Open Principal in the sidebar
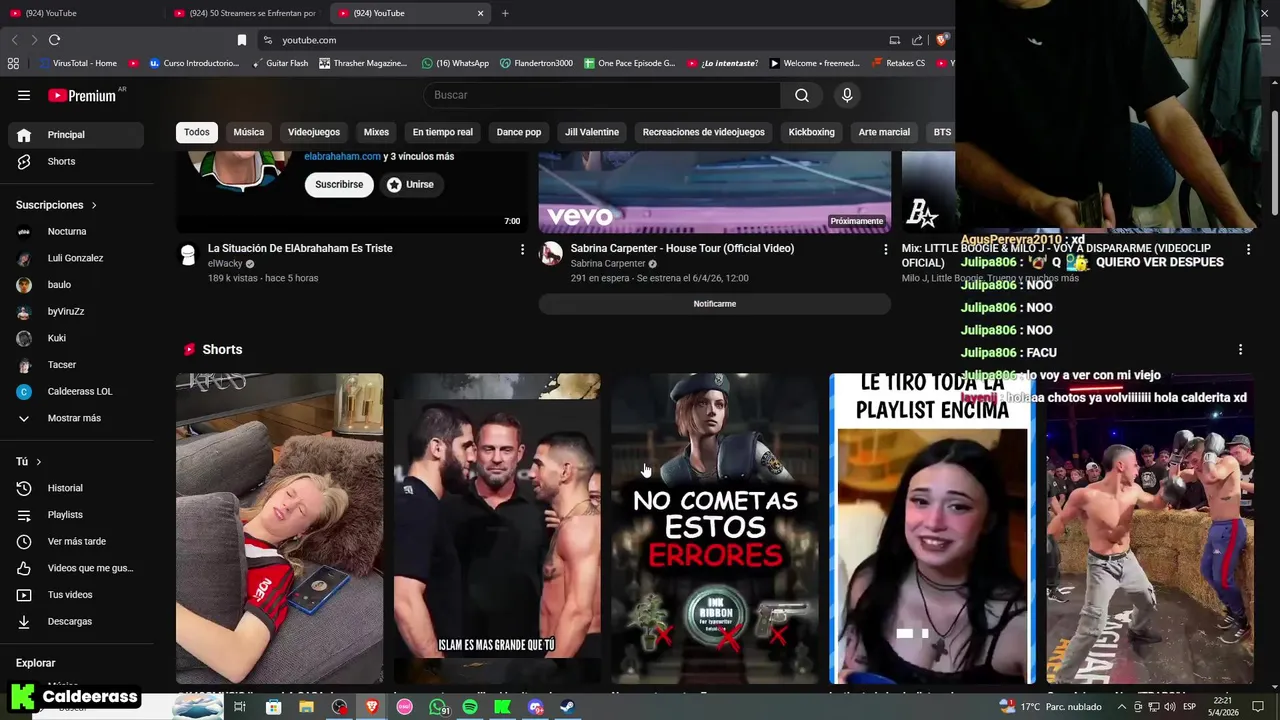Viewport: 1280px width, 720px height. coord(75,135)
